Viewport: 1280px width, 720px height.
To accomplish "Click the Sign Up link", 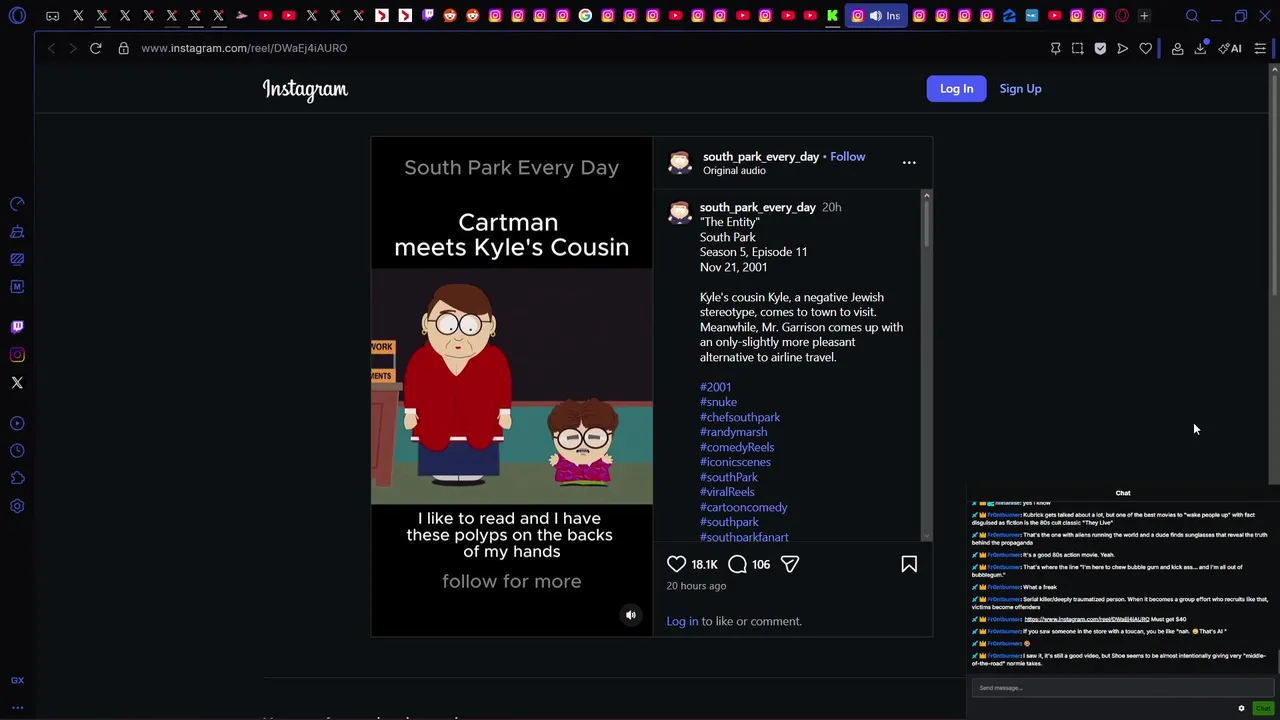I will point(1020,88).
